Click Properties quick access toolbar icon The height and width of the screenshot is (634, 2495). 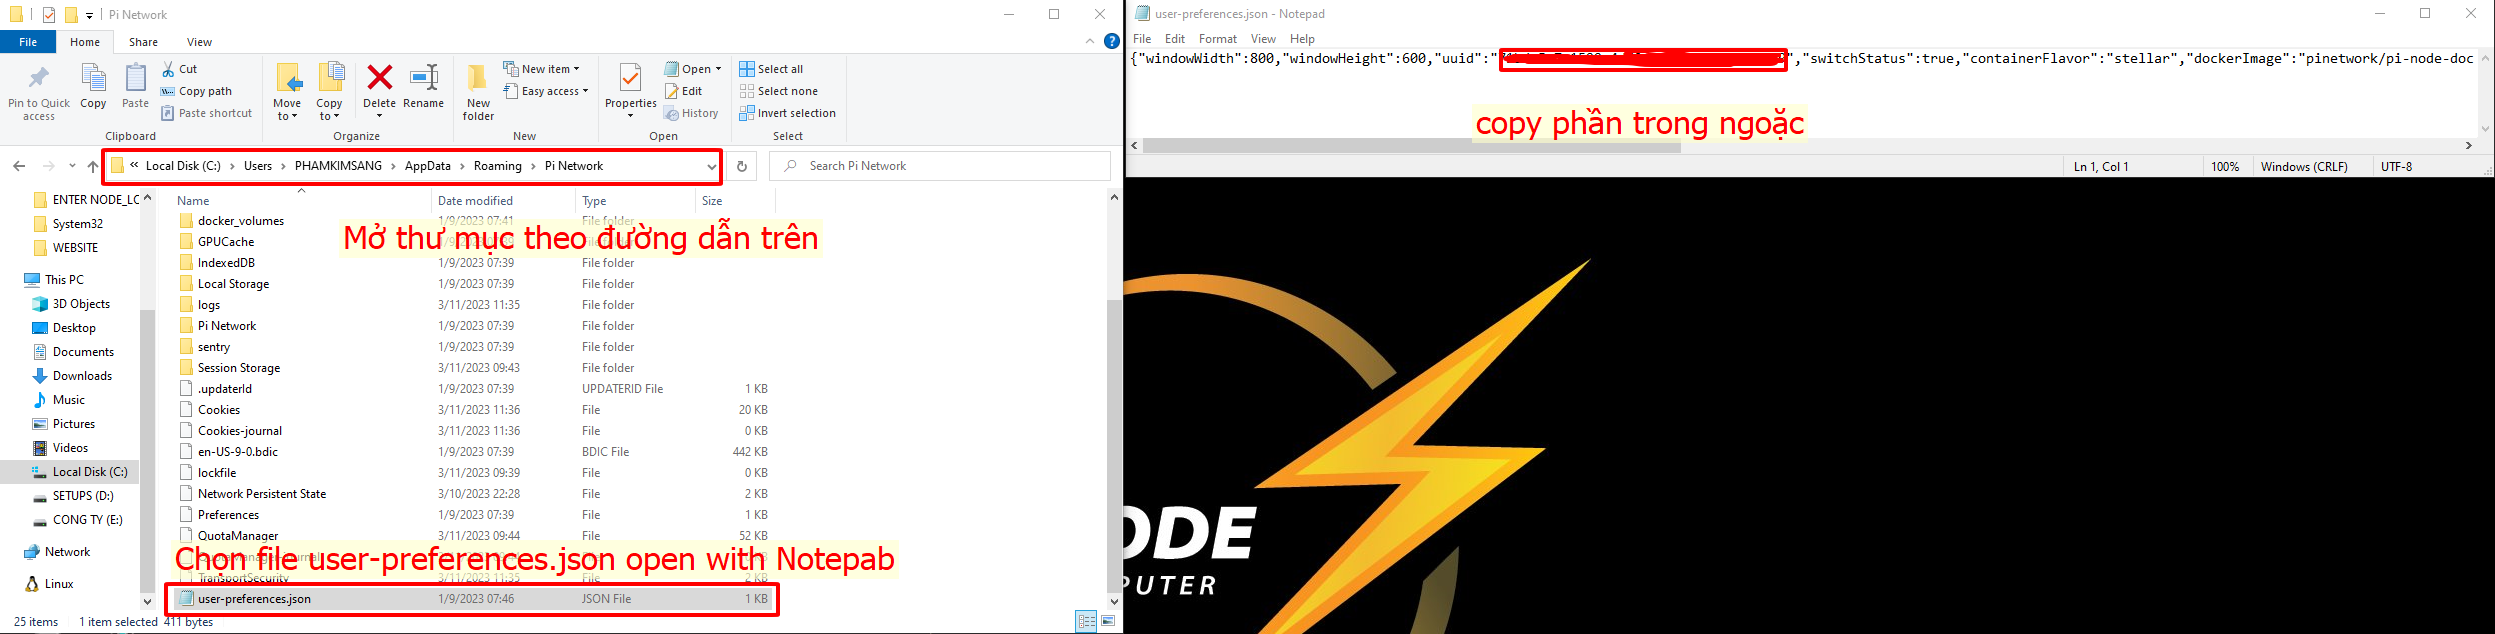[x=48, y=15]
